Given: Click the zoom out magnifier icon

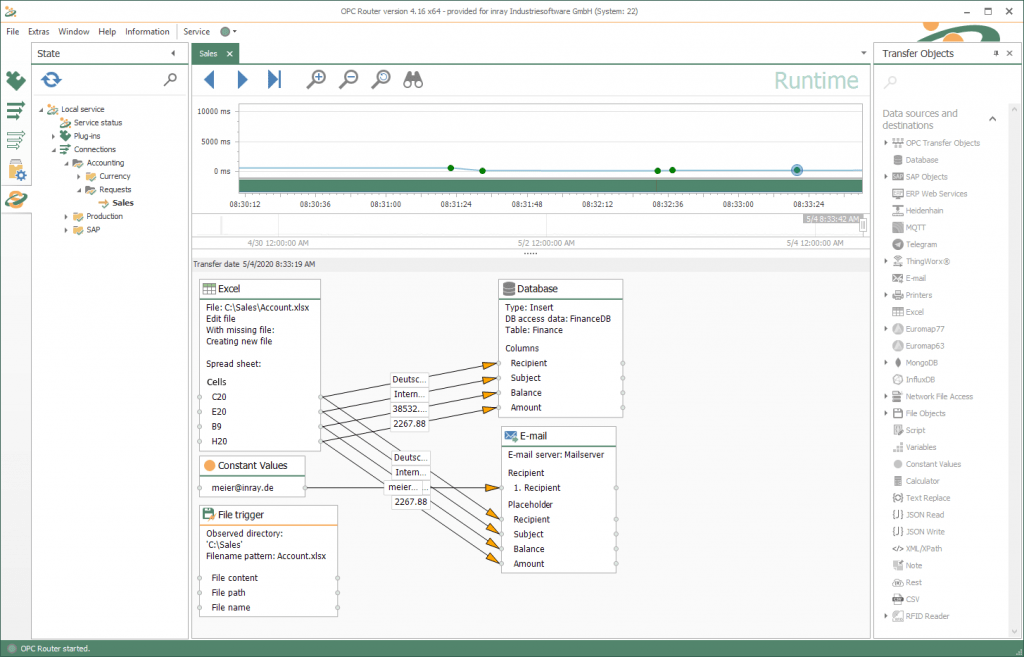Looking at the screenshot, I should click(x=349, y=80).
